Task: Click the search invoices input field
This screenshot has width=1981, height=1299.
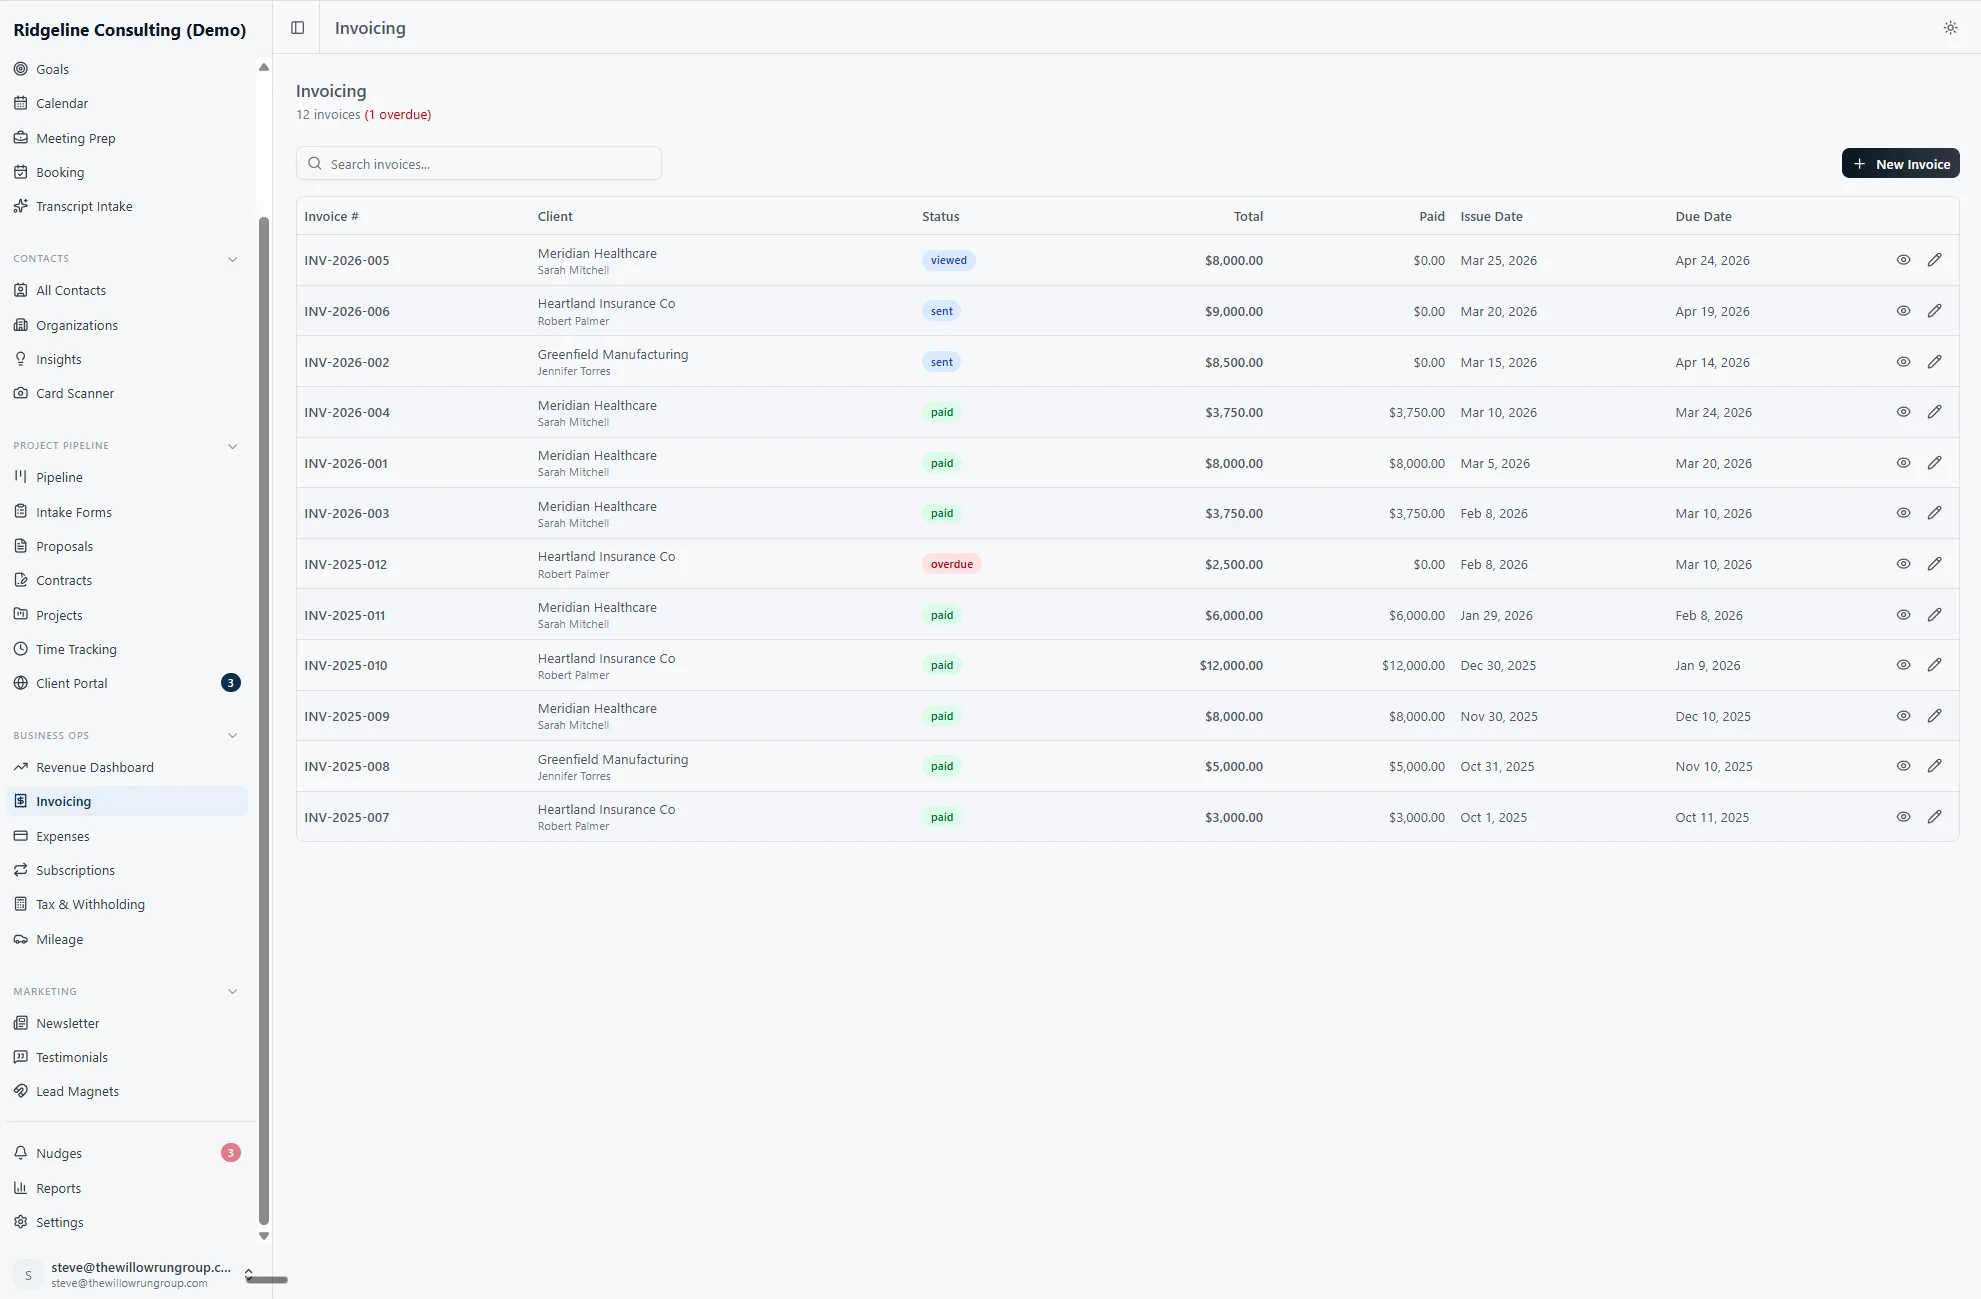Action: point(478,163)
